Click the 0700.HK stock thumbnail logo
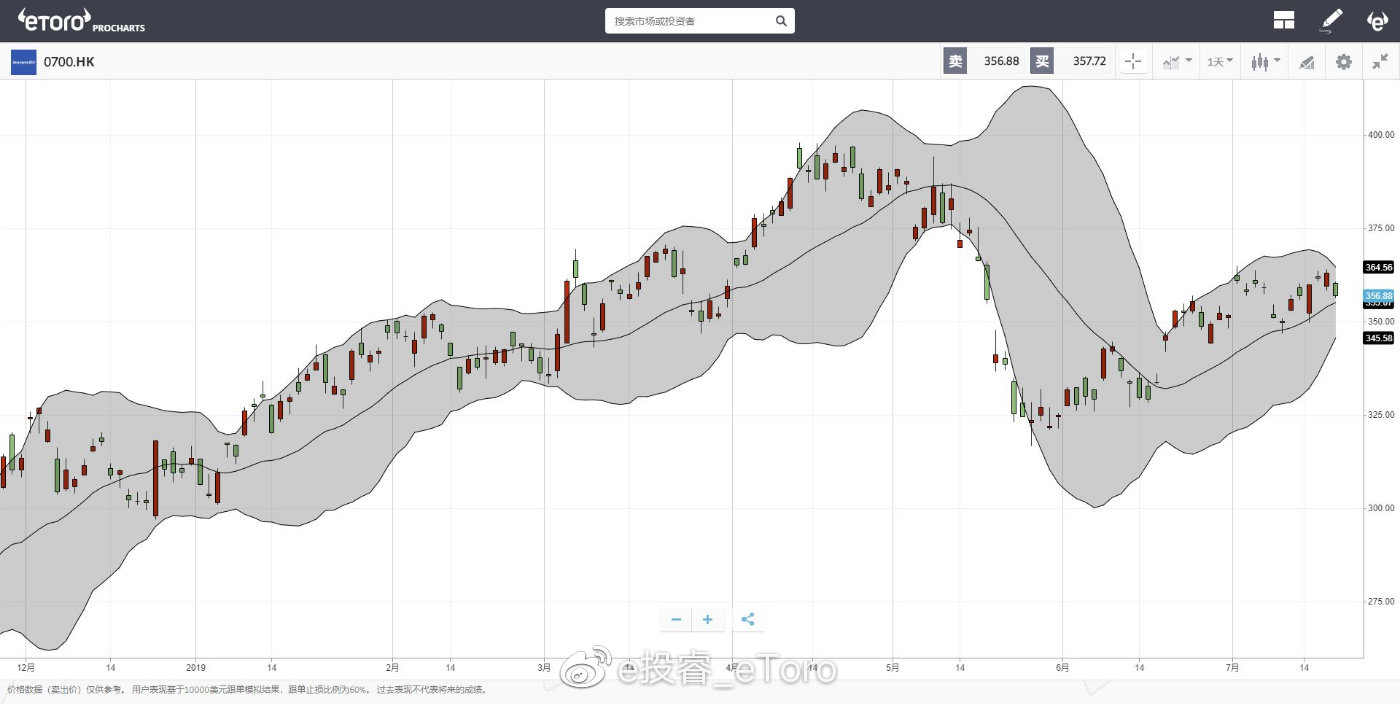The image size is (1400, 704). [23, 62]
